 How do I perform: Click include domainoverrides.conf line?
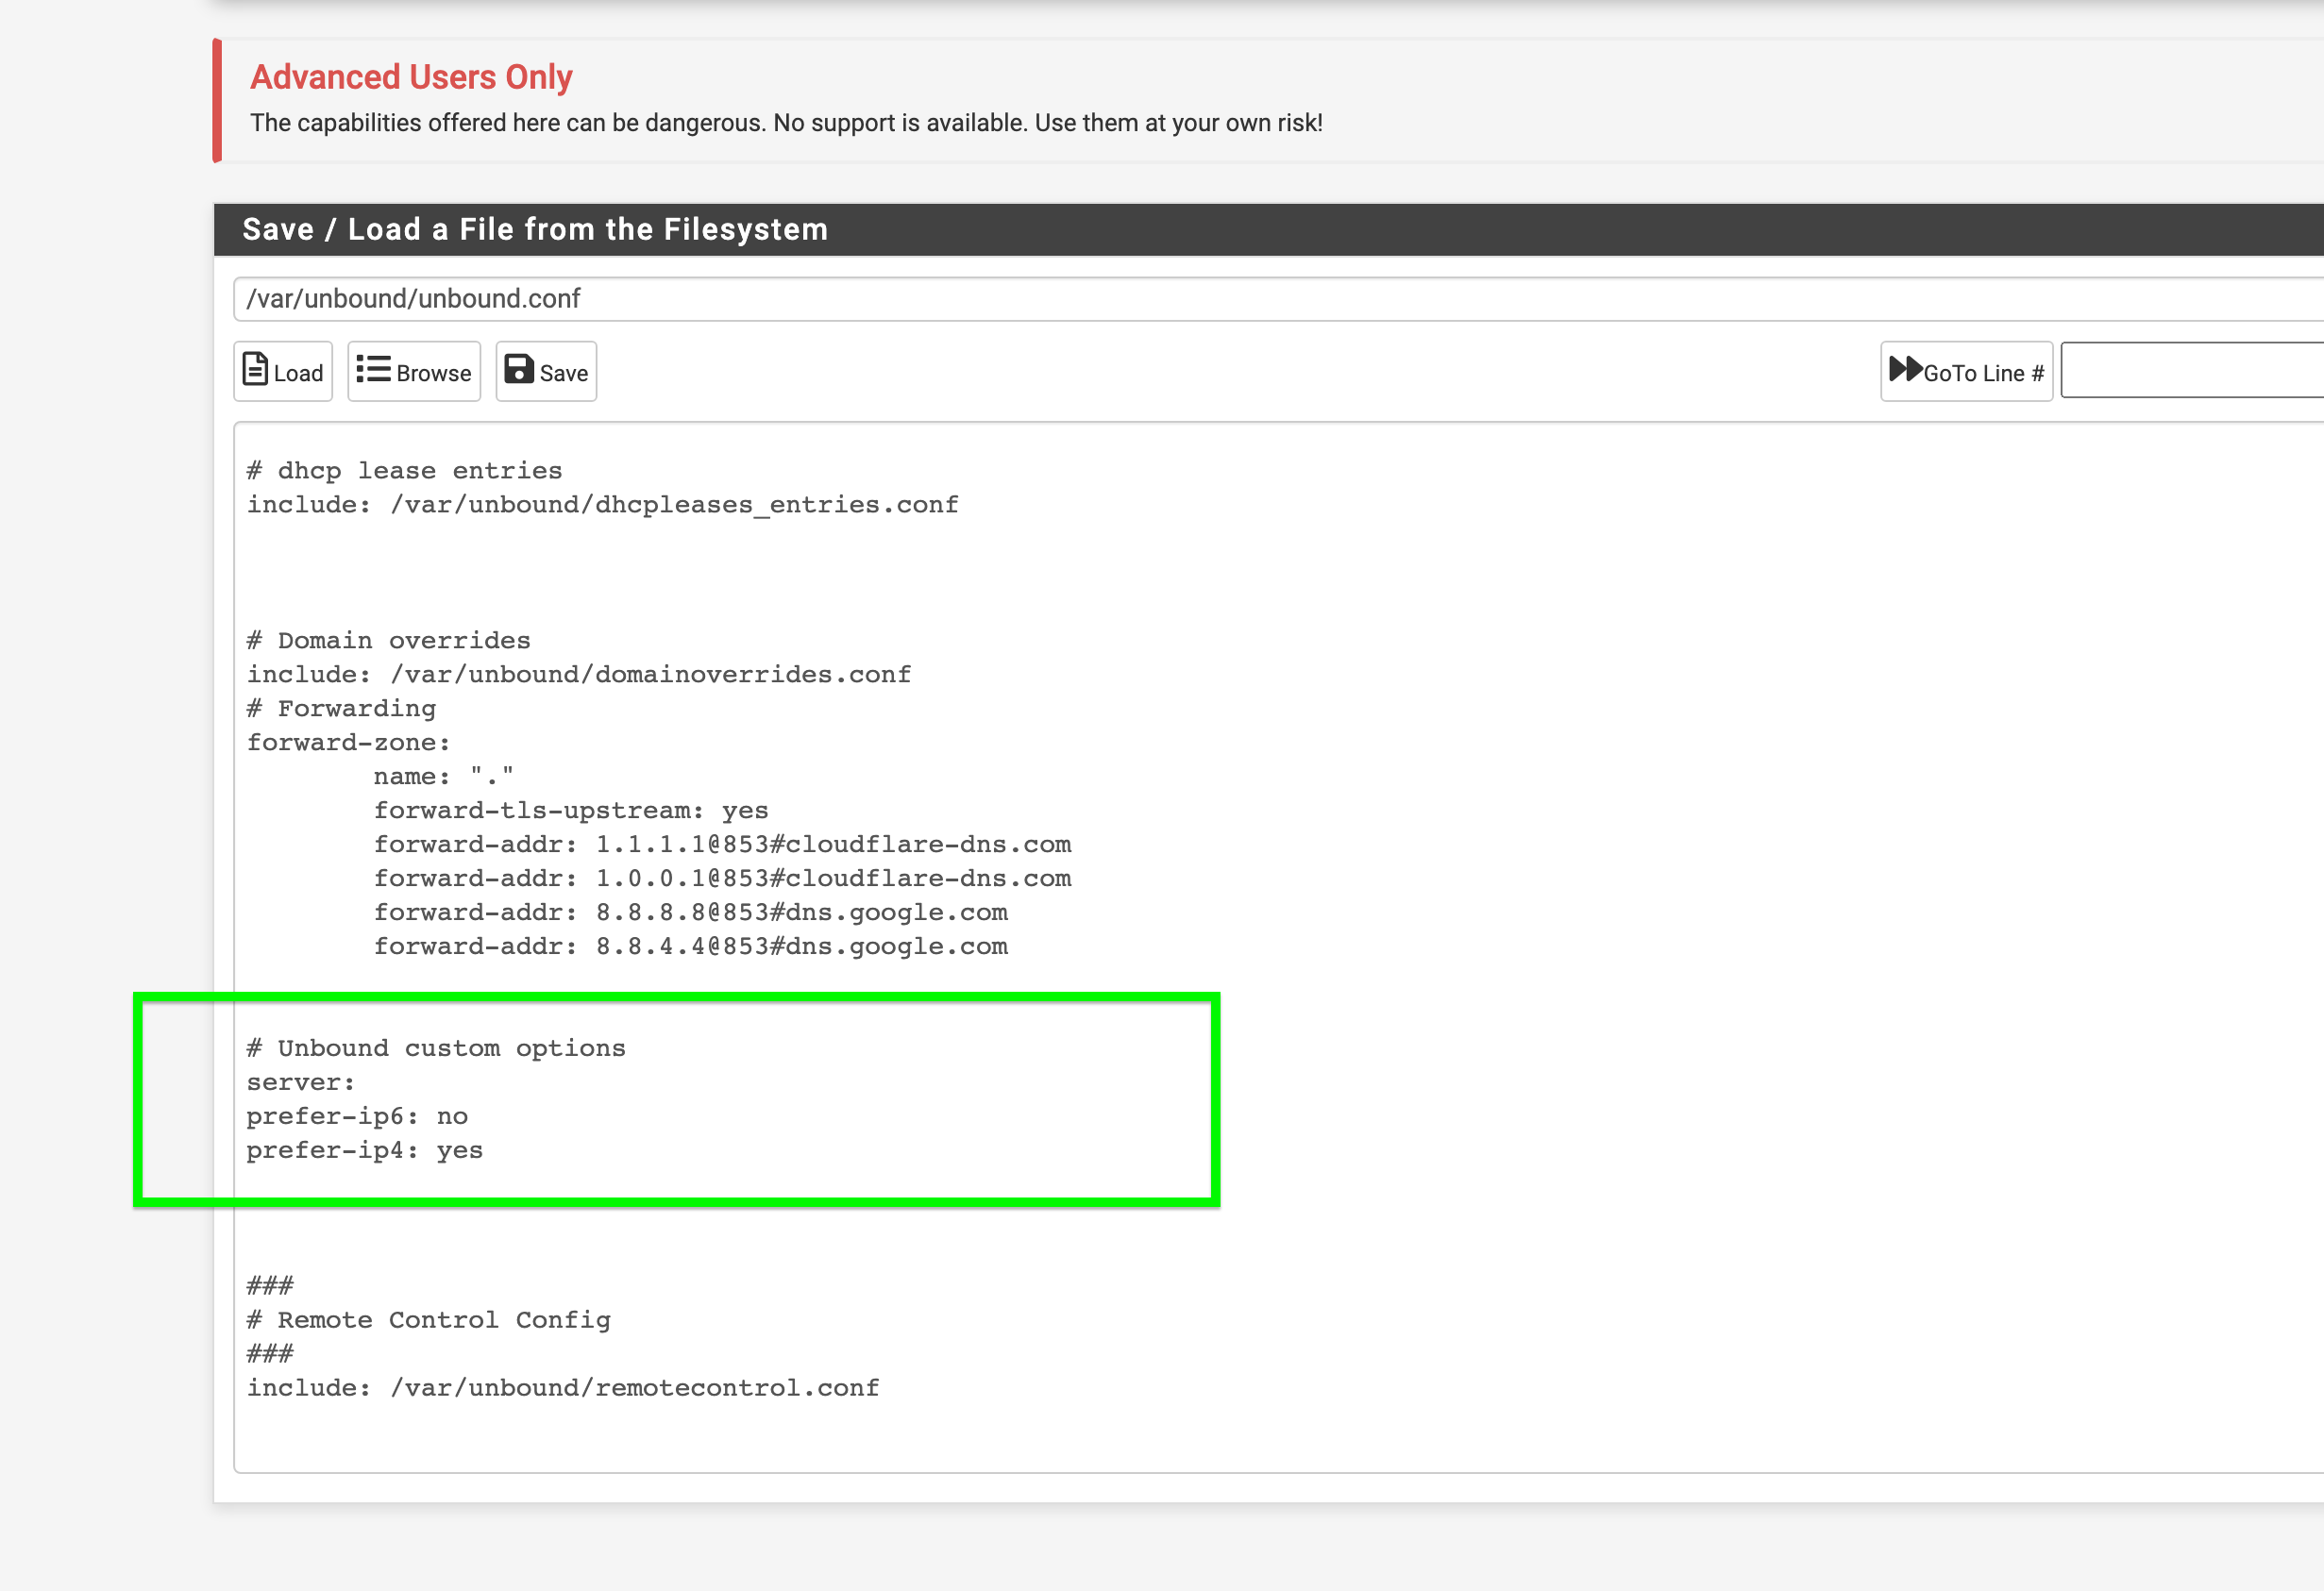coord(579,674)
